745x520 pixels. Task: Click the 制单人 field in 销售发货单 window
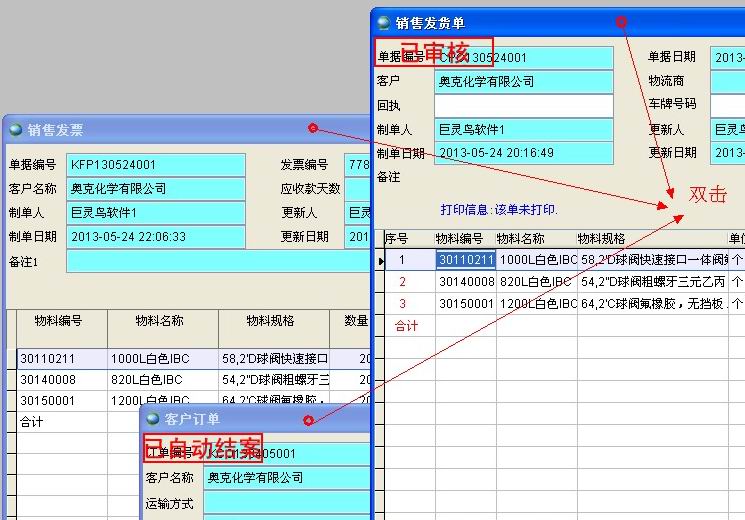(x=523, y=129)
